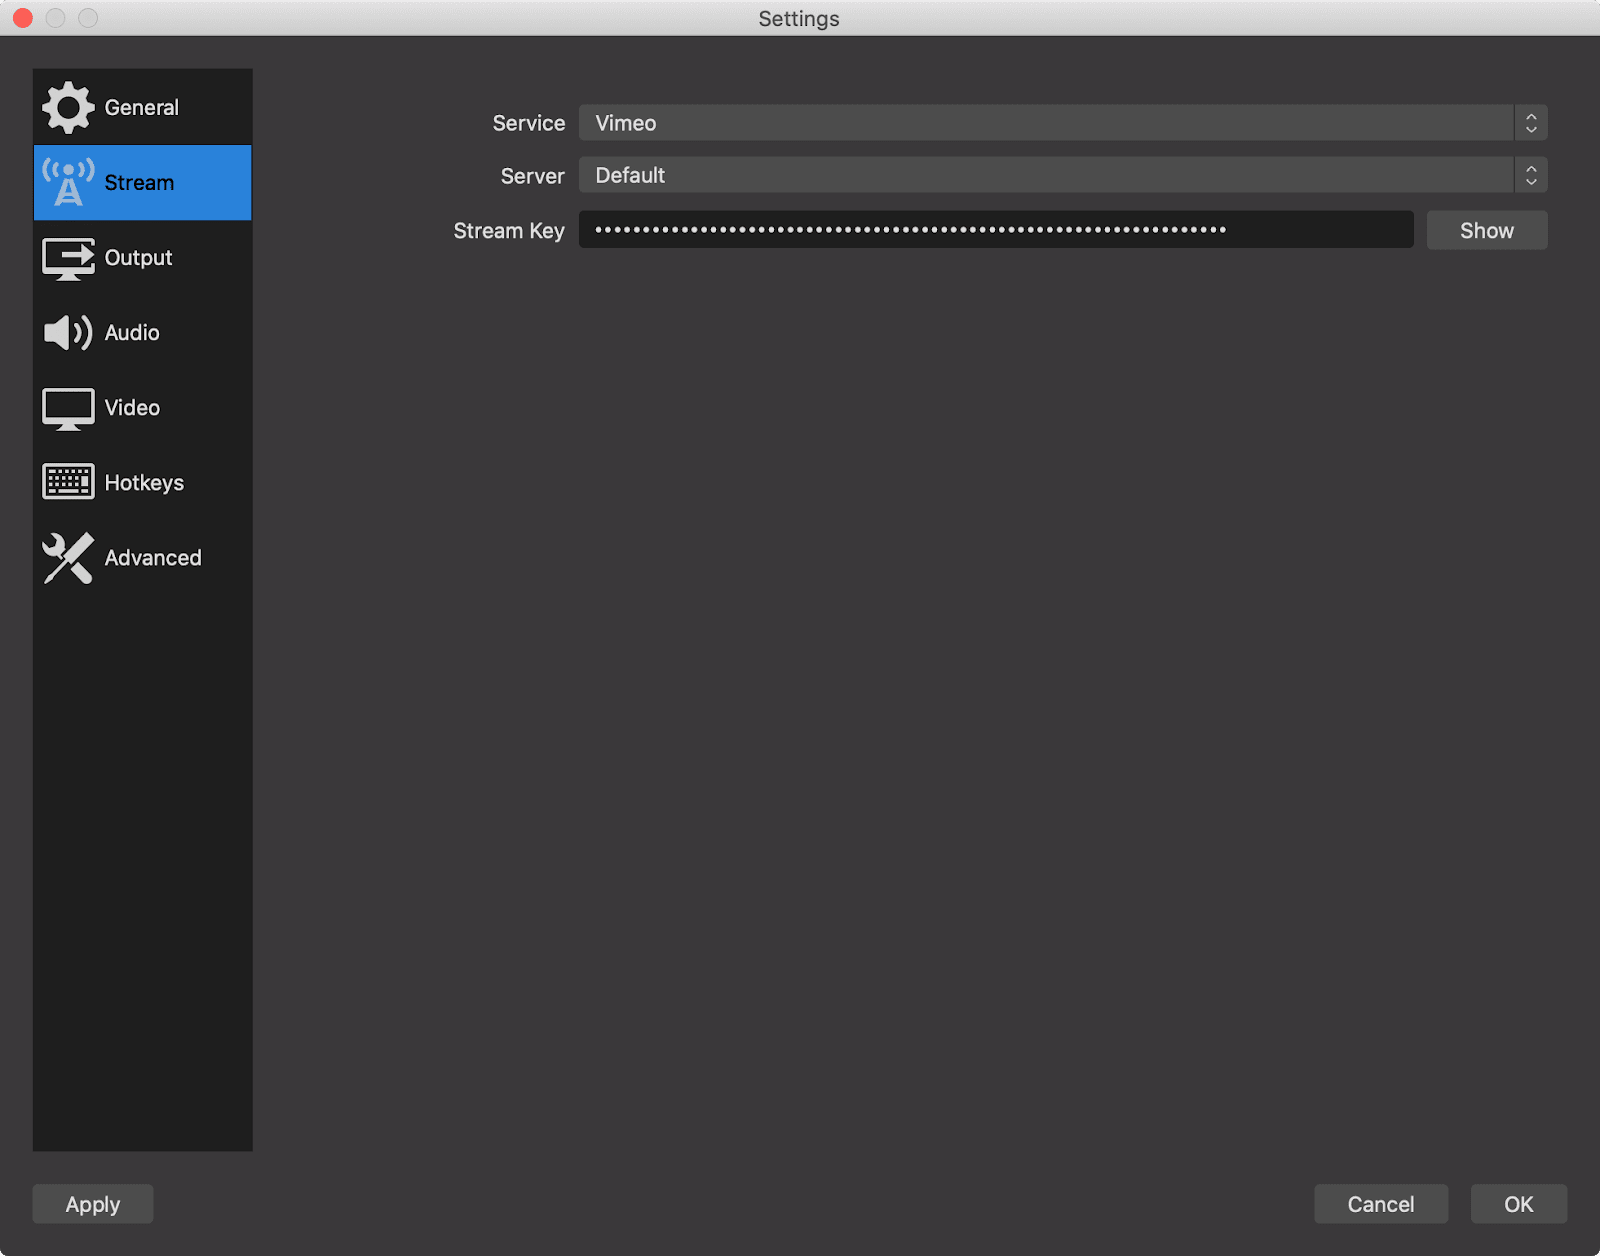Click the Video display icon
This screenshot has width=1600, height=1256.
[x=68, y=409]
